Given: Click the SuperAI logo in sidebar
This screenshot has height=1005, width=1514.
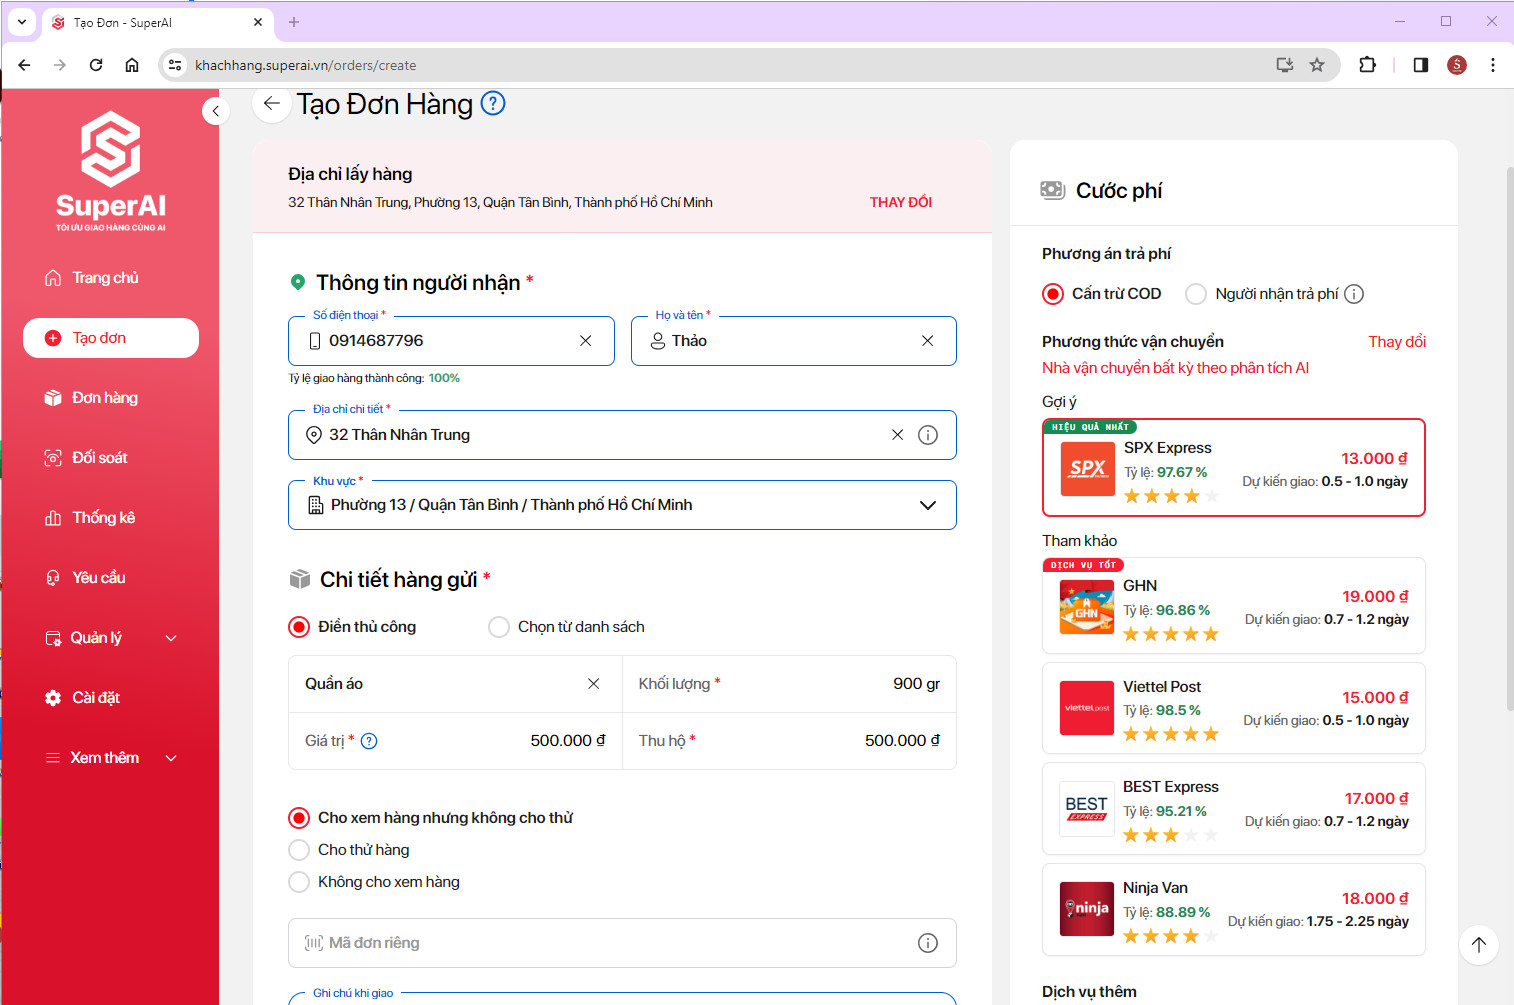Looking at the screenshot, I should (x=111, y=170).
